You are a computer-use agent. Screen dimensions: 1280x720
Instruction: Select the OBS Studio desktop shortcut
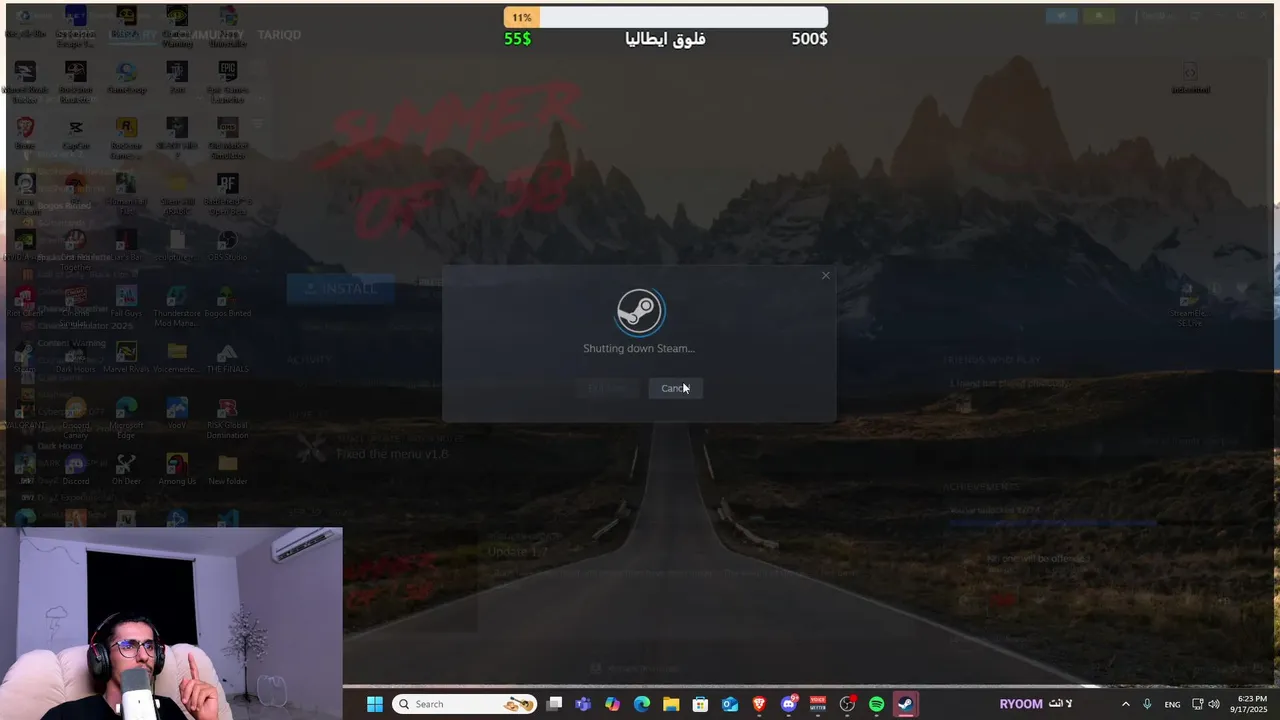228,247
